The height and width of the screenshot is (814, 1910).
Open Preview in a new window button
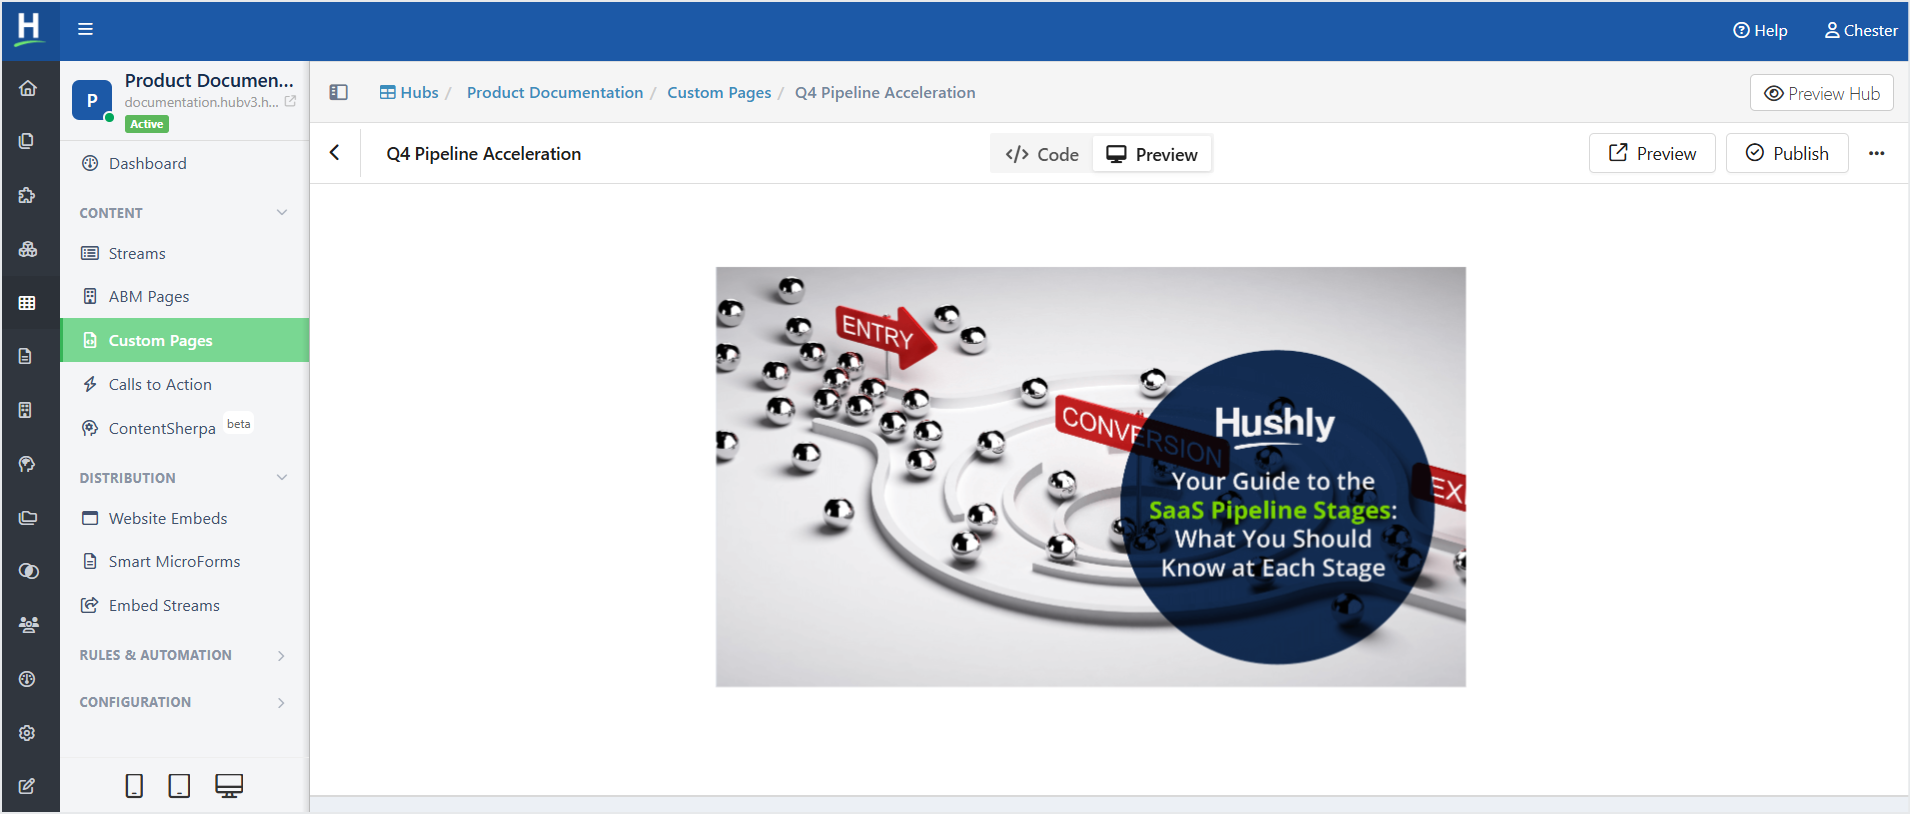[x=1652, y=153]
